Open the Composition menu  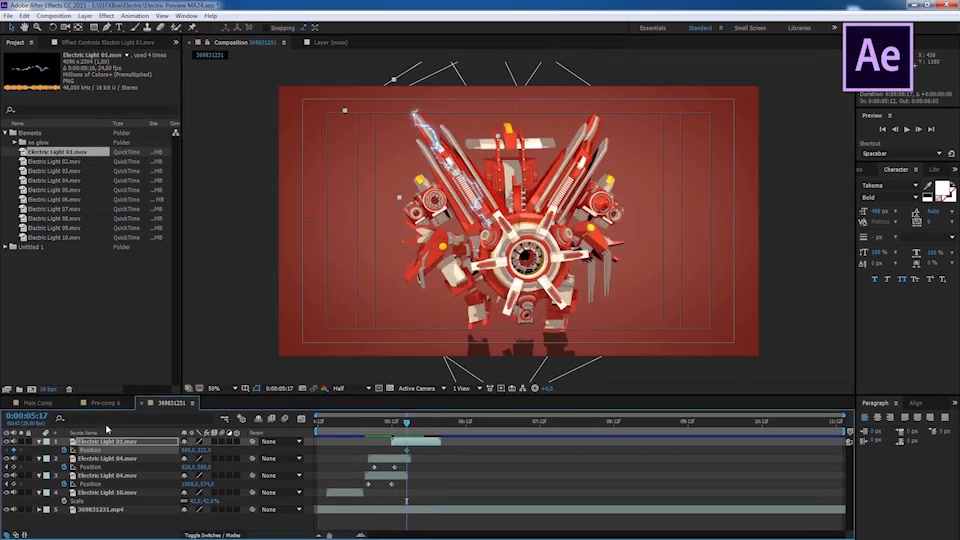[x=54, y=16]
